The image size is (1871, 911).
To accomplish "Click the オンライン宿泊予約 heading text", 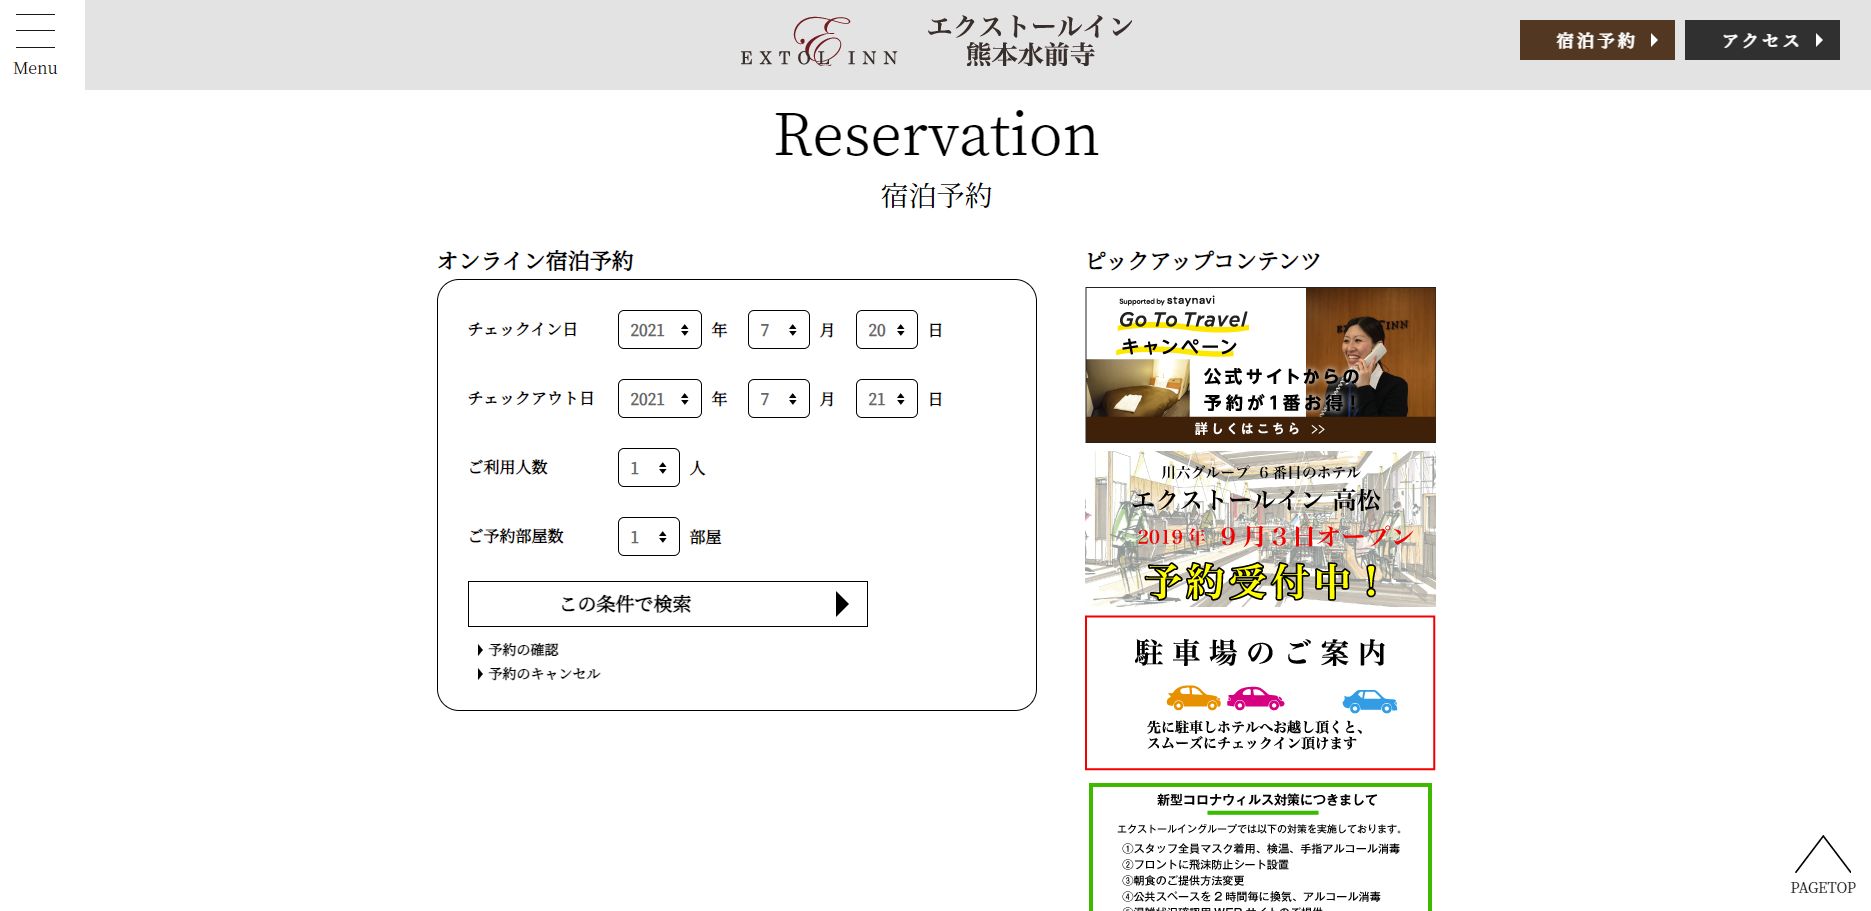I will (x=535, y=261).
